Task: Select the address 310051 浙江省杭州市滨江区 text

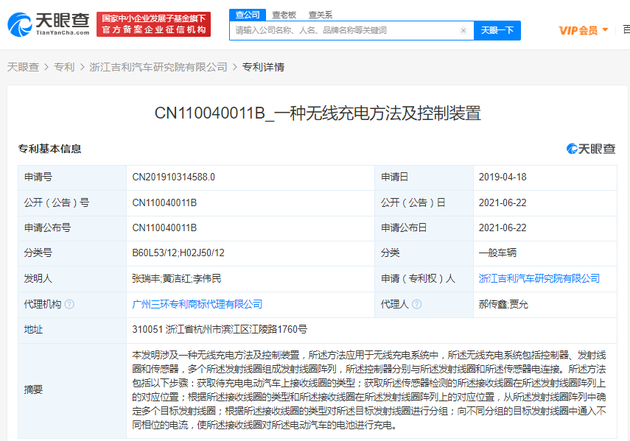Action: click(220, 329)
